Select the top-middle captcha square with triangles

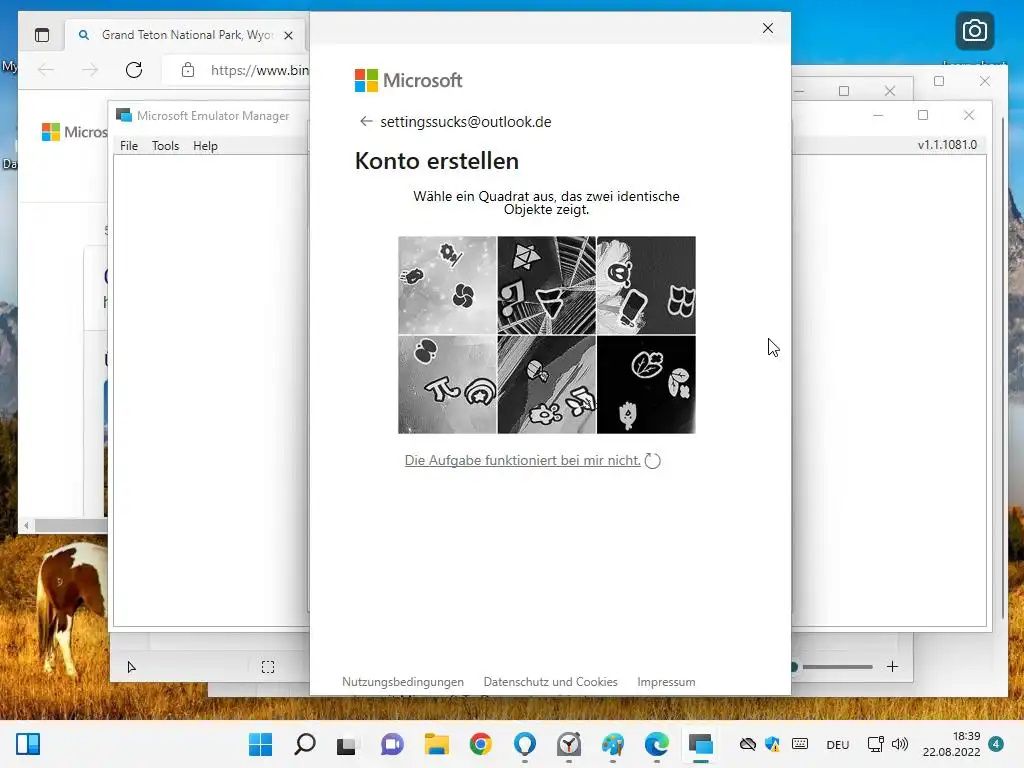pyautogui.click(x=547, y=285)
